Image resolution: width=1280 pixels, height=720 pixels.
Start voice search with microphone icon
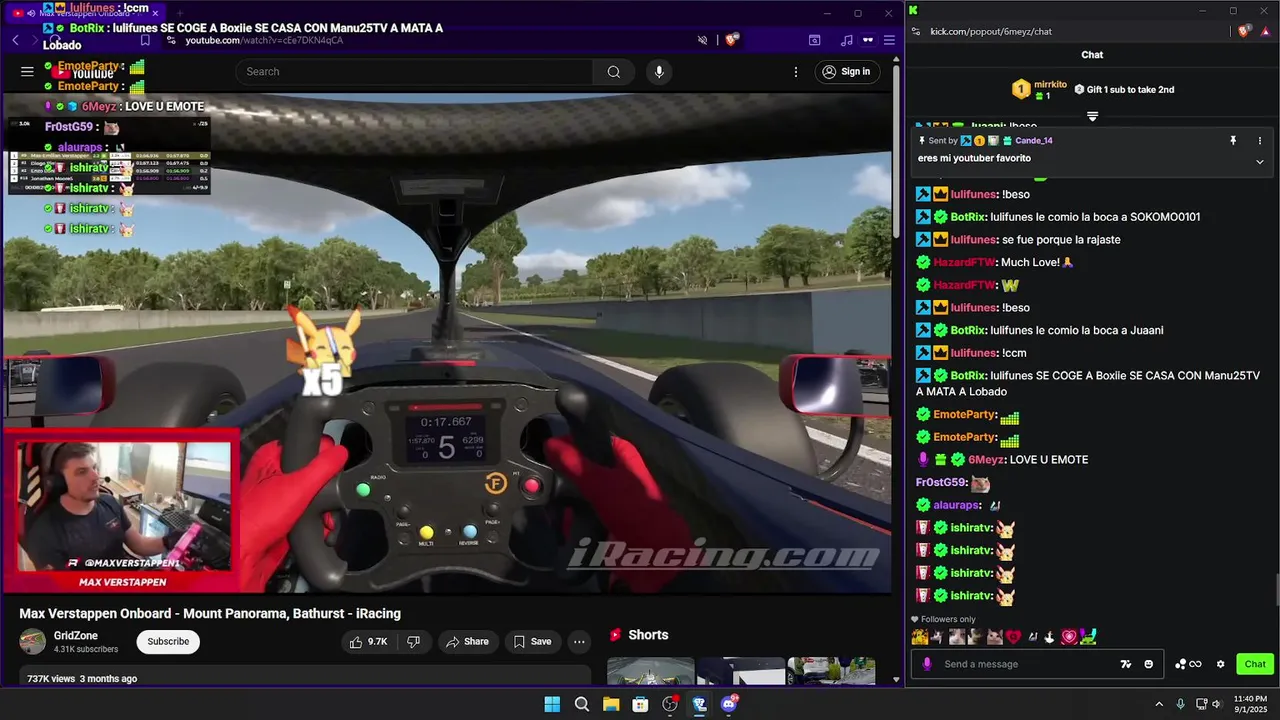[x=658, y=72]
